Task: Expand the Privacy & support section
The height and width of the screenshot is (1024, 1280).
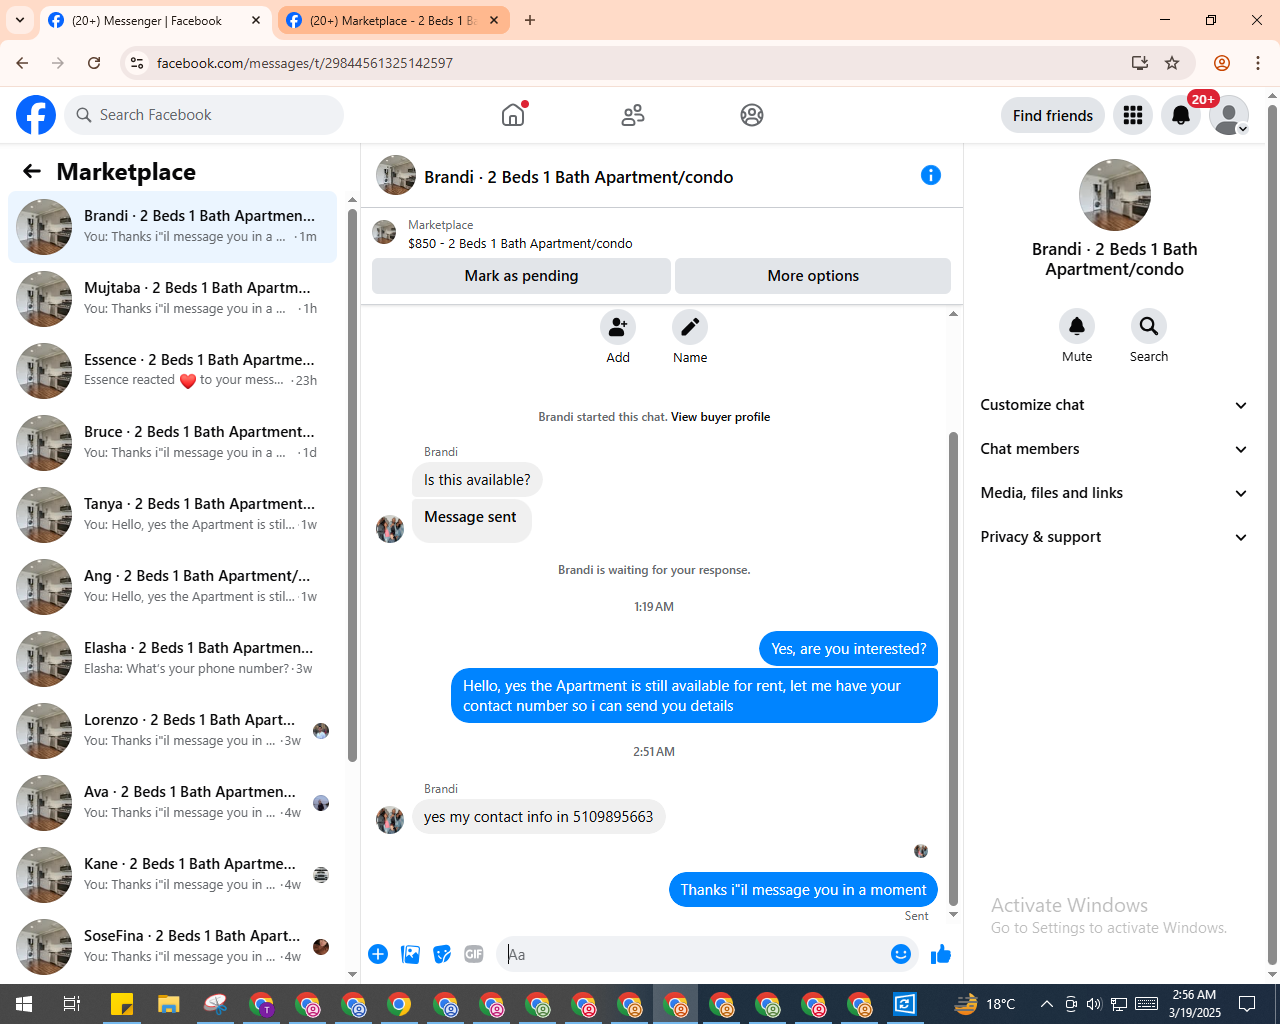Action: click(1115, 537)
